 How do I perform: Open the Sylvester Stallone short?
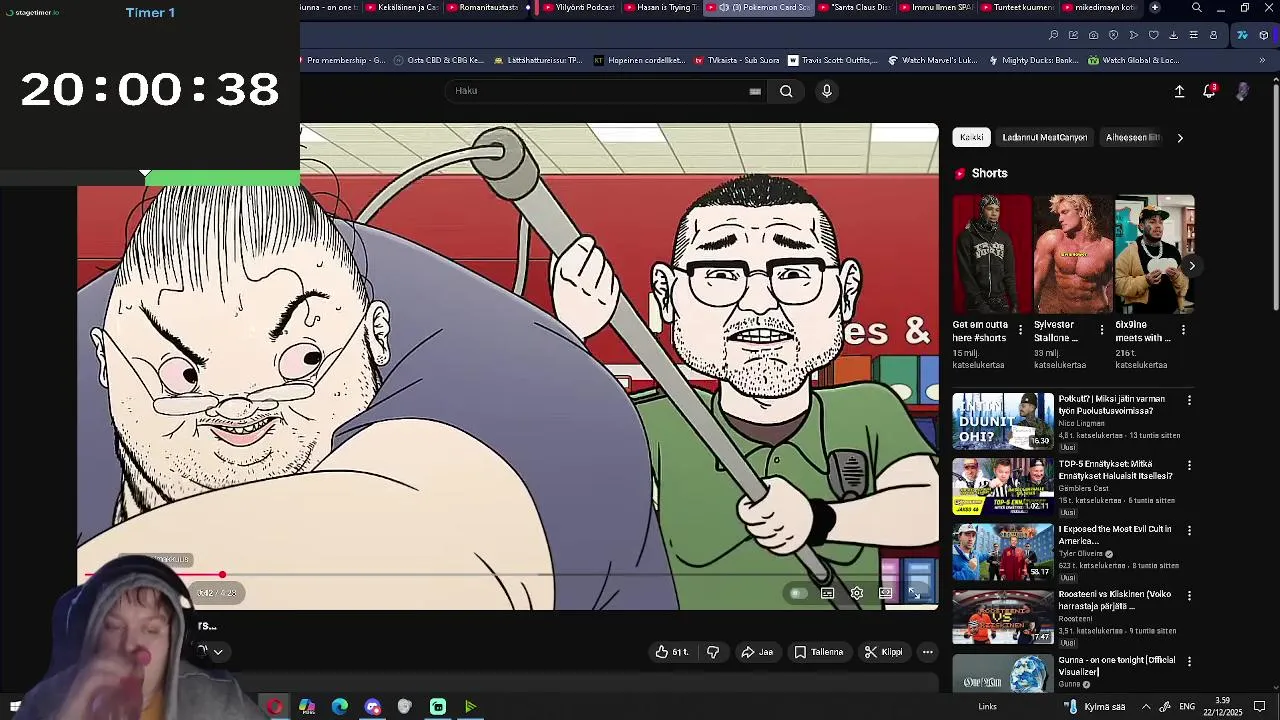[1073, 255]
